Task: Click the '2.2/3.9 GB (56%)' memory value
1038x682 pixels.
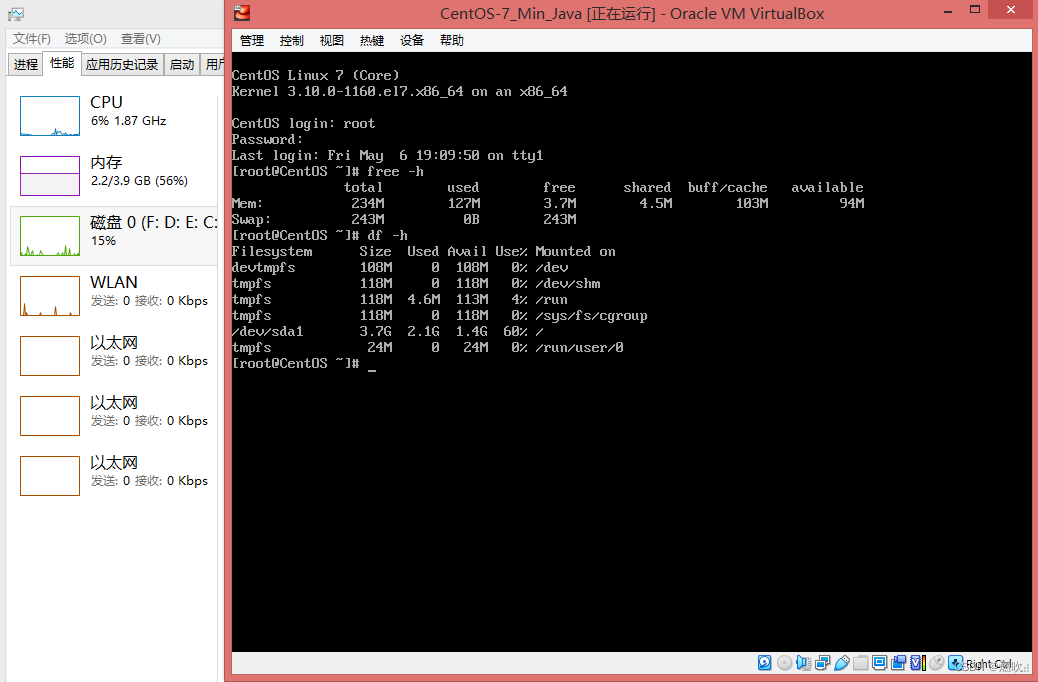Action: coord(139,181)
